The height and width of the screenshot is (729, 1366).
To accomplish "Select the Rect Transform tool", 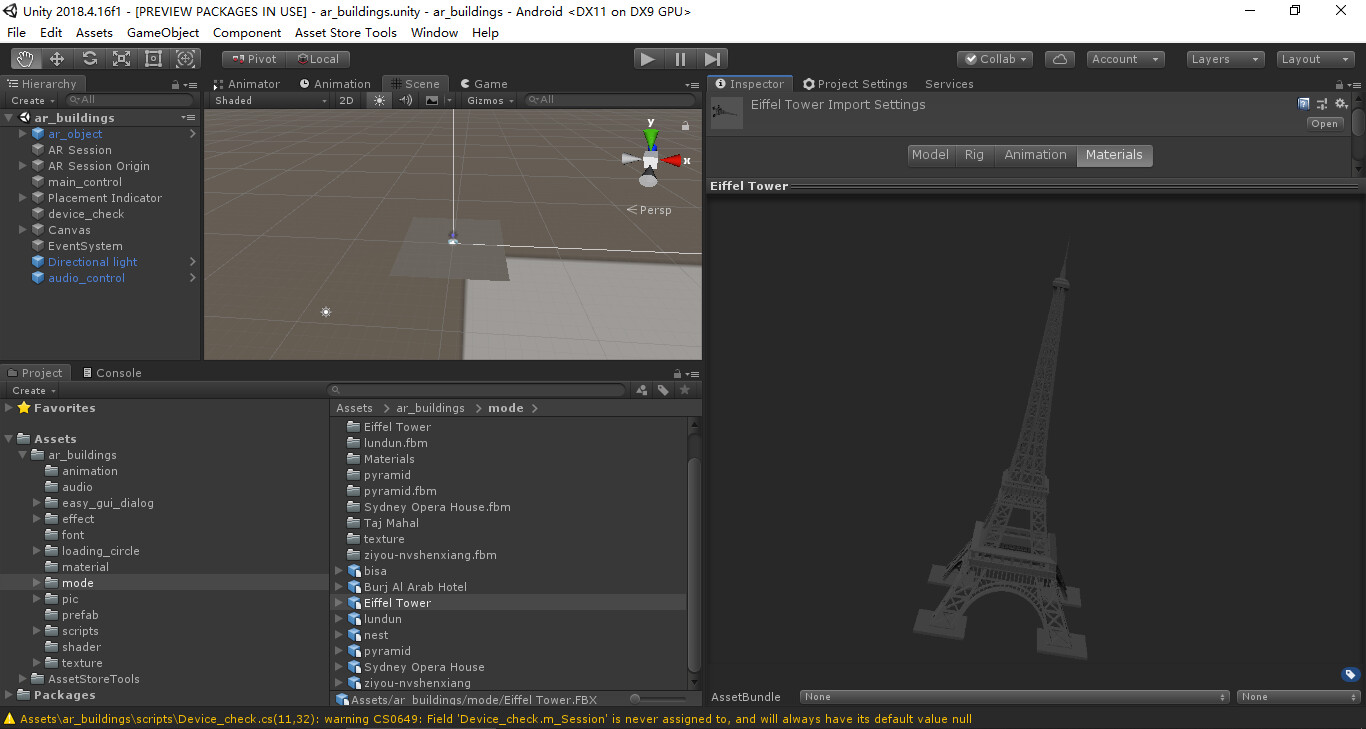I will coord(153,58).
